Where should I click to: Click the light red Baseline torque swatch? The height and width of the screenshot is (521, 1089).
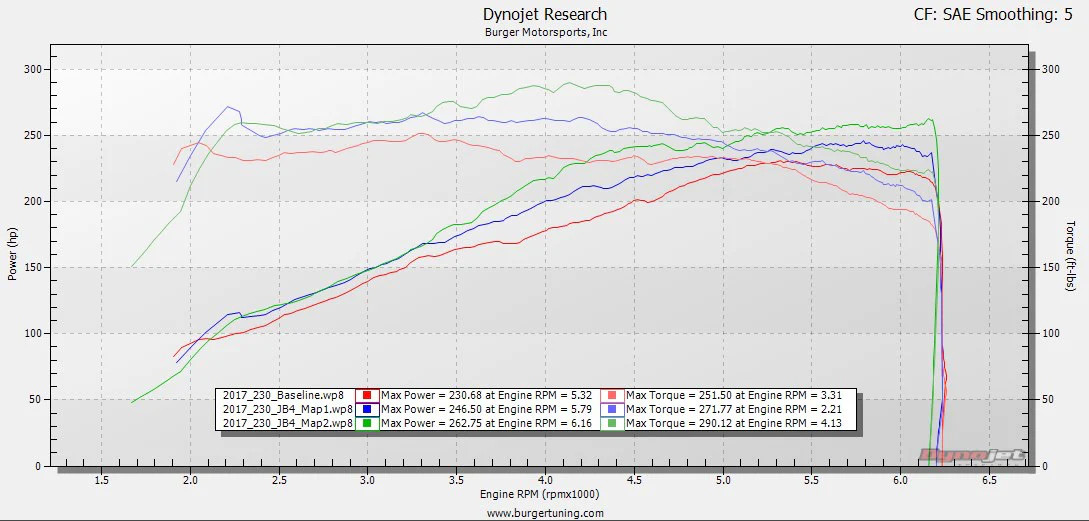[612, 395]
